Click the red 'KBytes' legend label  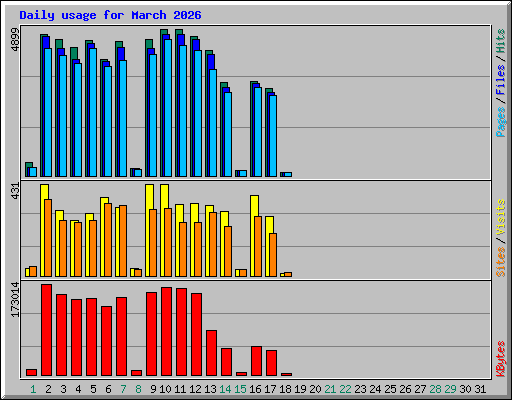[501, 359]
